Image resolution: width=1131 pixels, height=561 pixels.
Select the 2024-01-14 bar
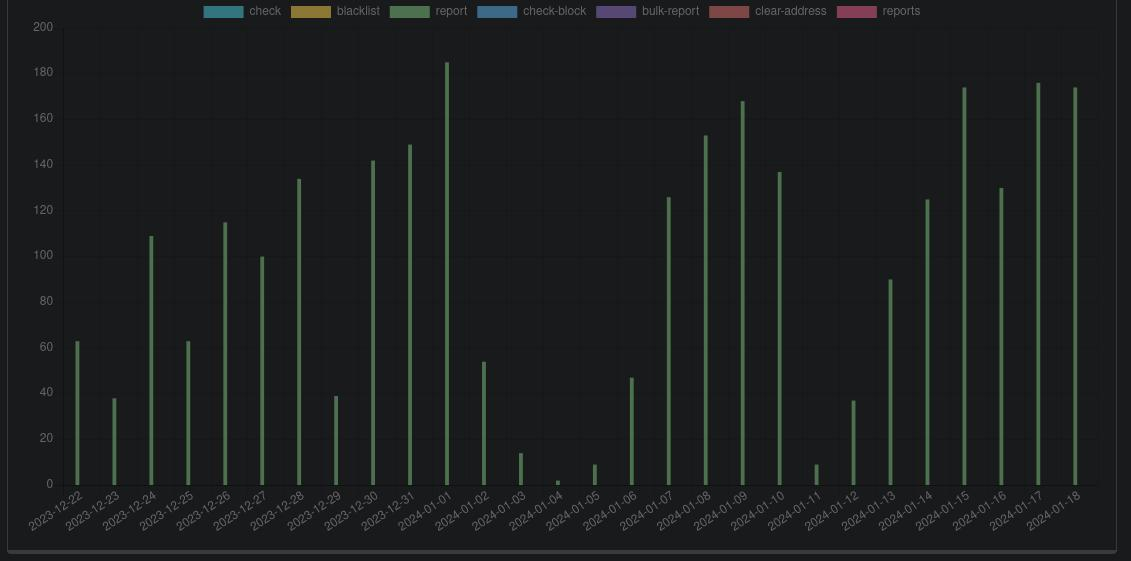click(928, 342)
